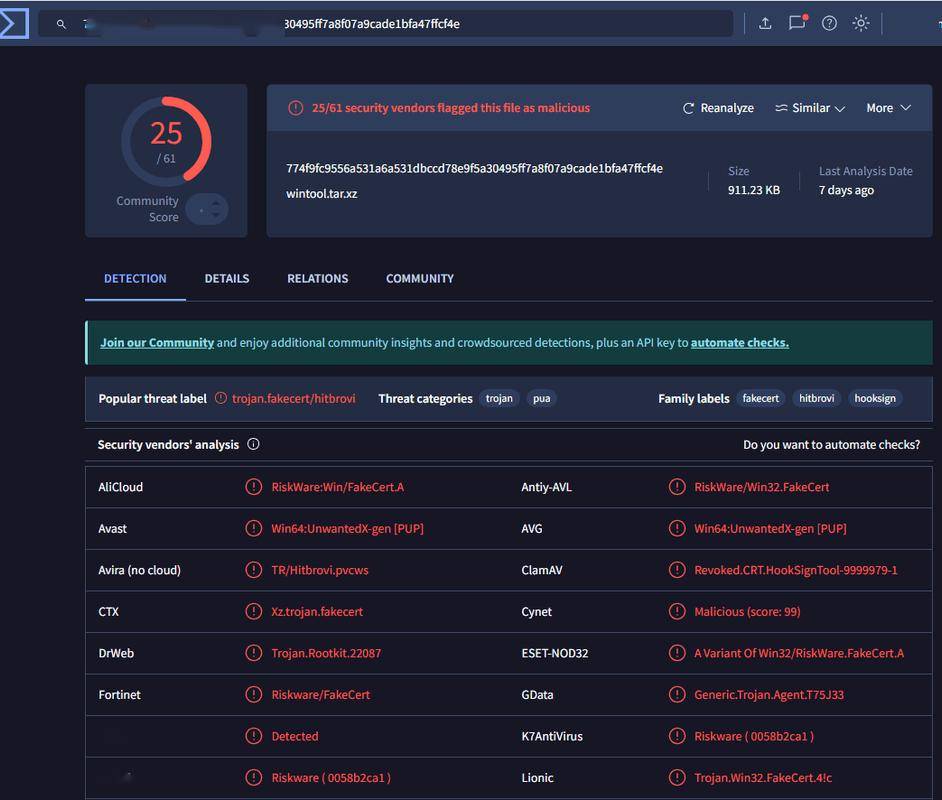Click the Malicious (score: 99) result
The image size is (942, 800).
click(747, 611)
